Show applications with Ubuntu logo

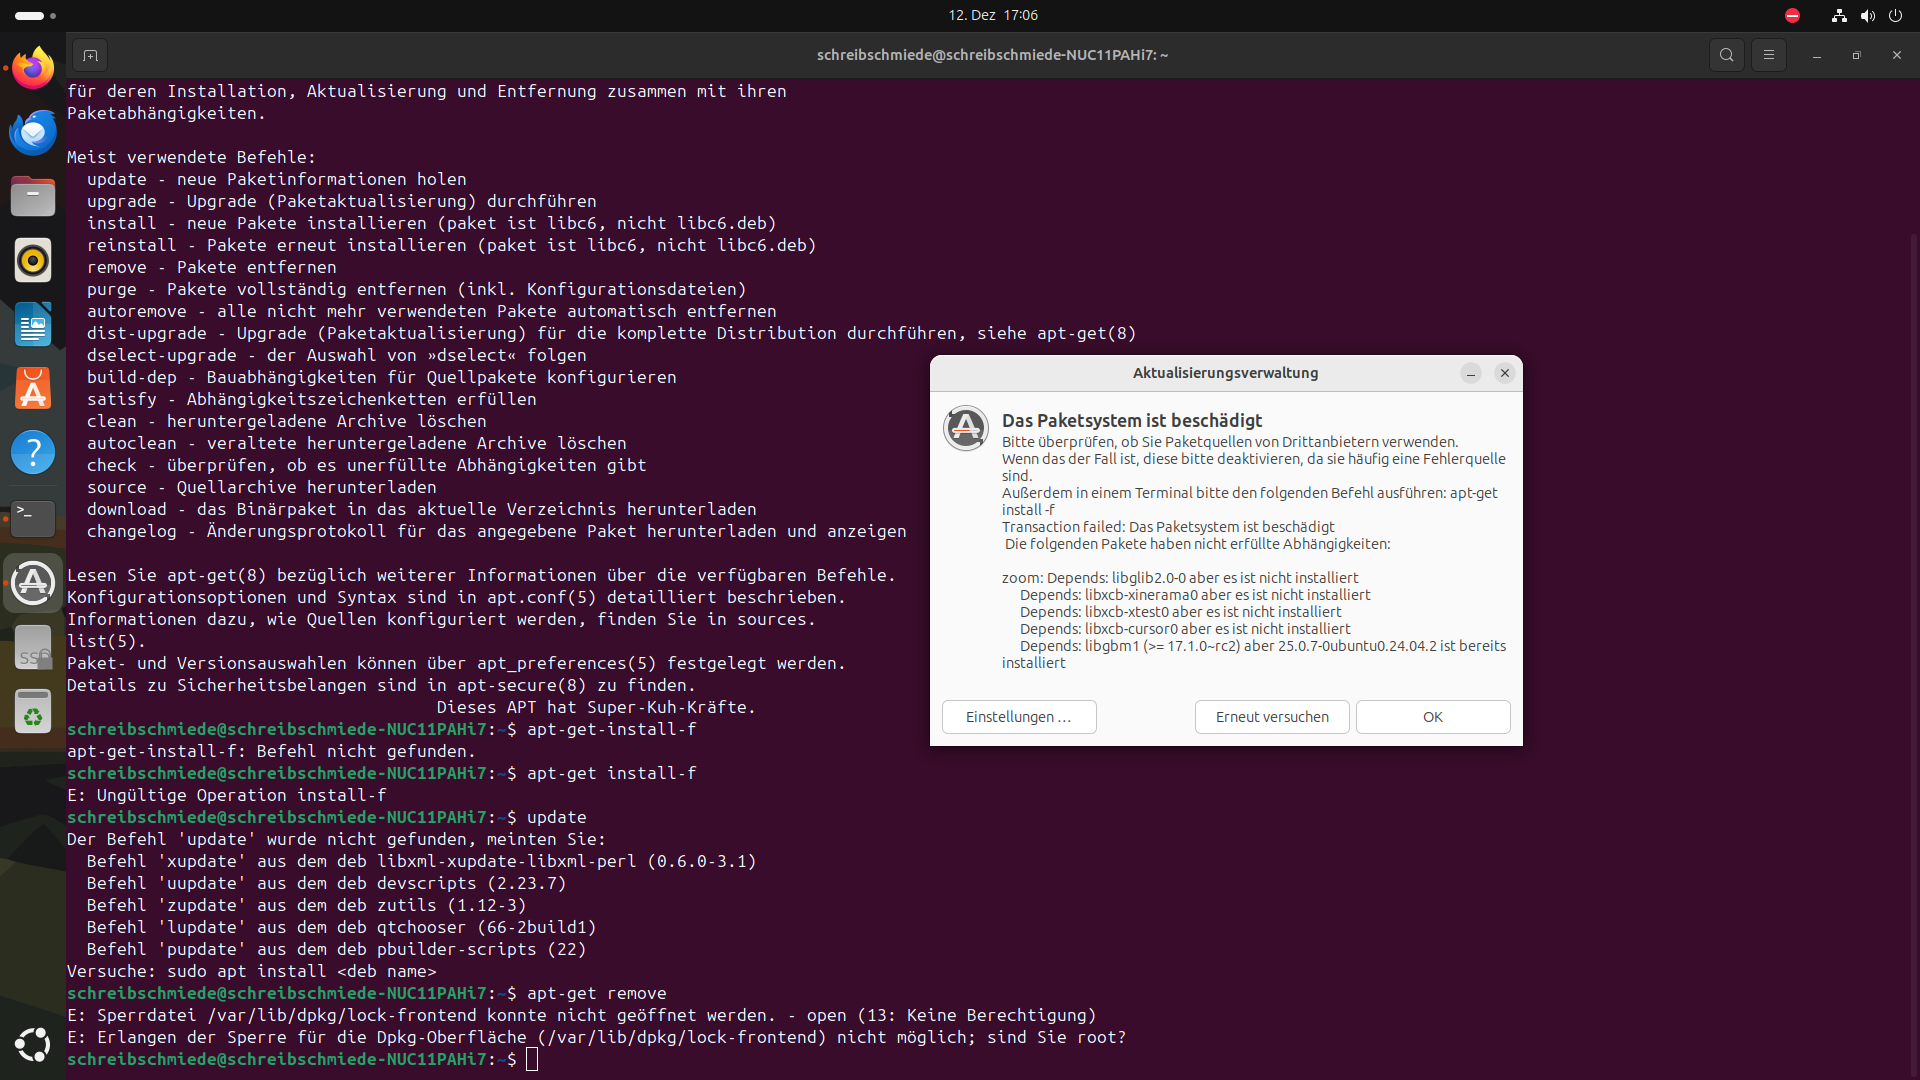33,1045
